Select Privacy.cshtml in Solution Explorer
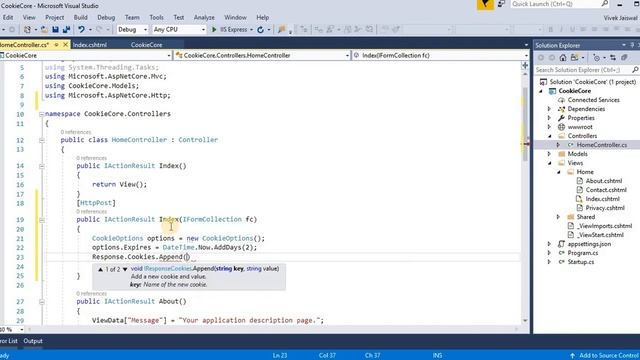The image size is (640, 360). tap(605, 208)
